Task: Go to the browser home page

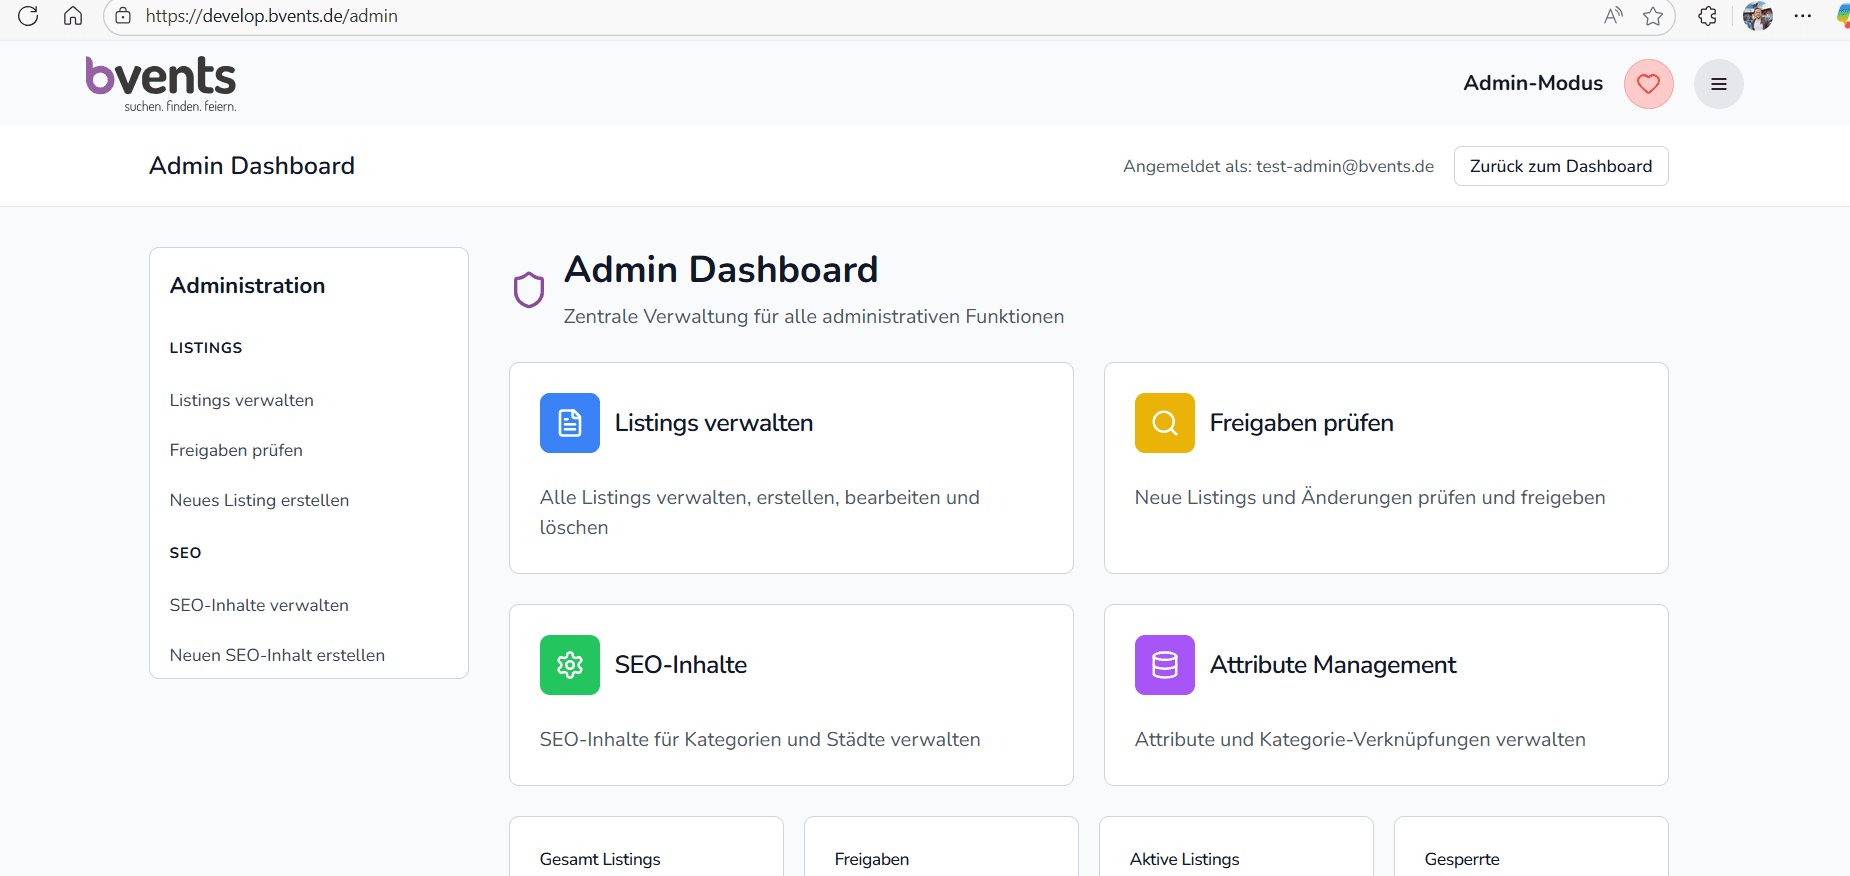Action: point(73,16)
